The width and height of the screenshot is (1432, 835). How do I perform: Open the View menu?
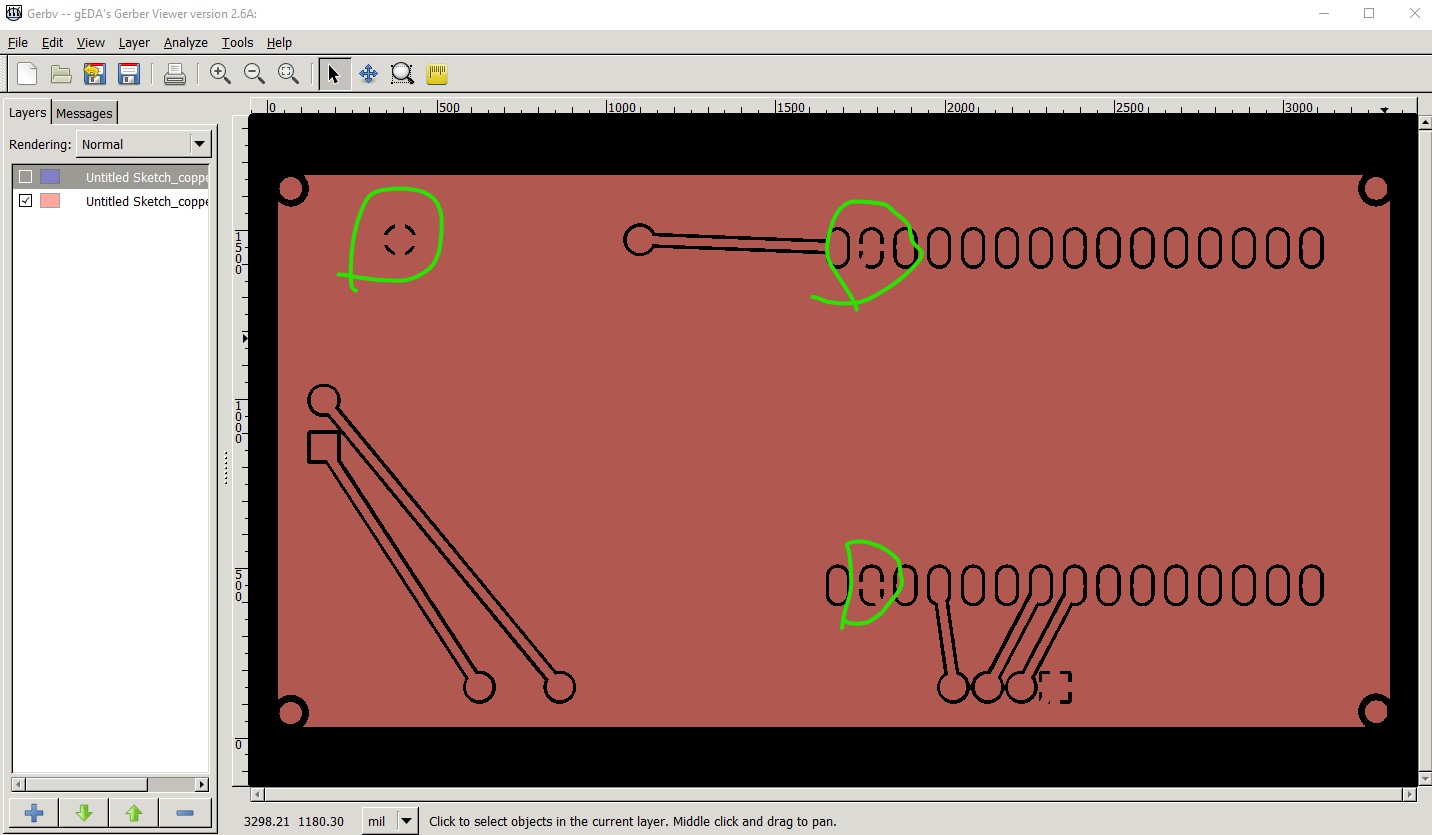[x=90, y=43]
